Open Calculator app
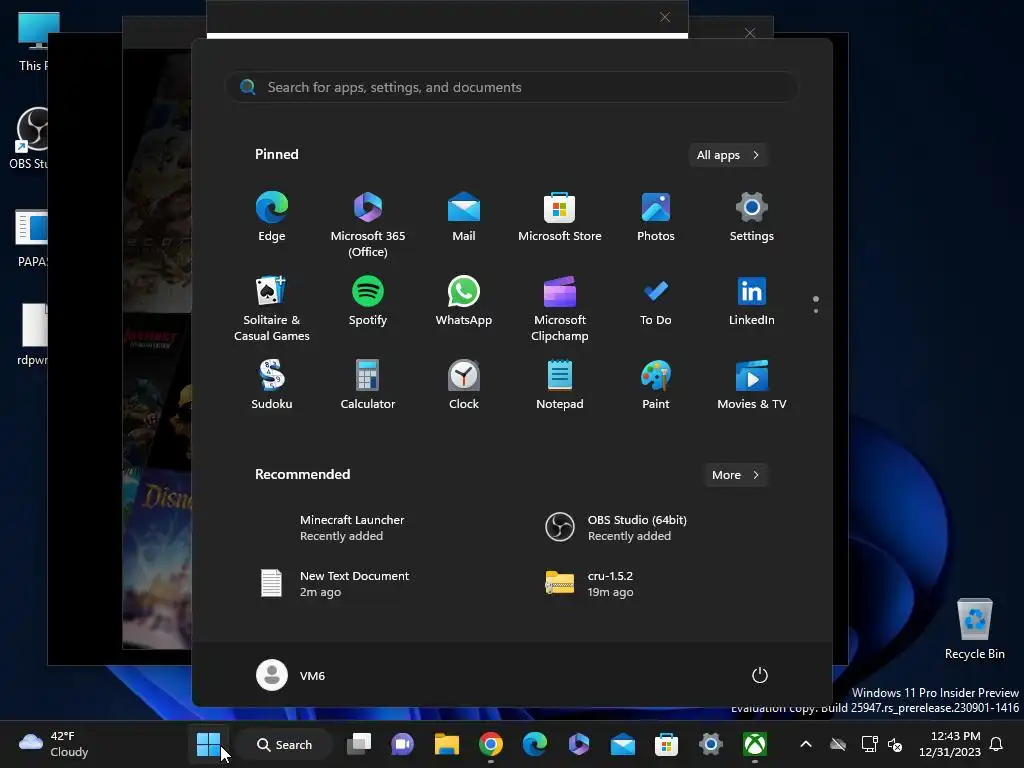The height and width of the screenshot is (768, 1024). point(368,385)
